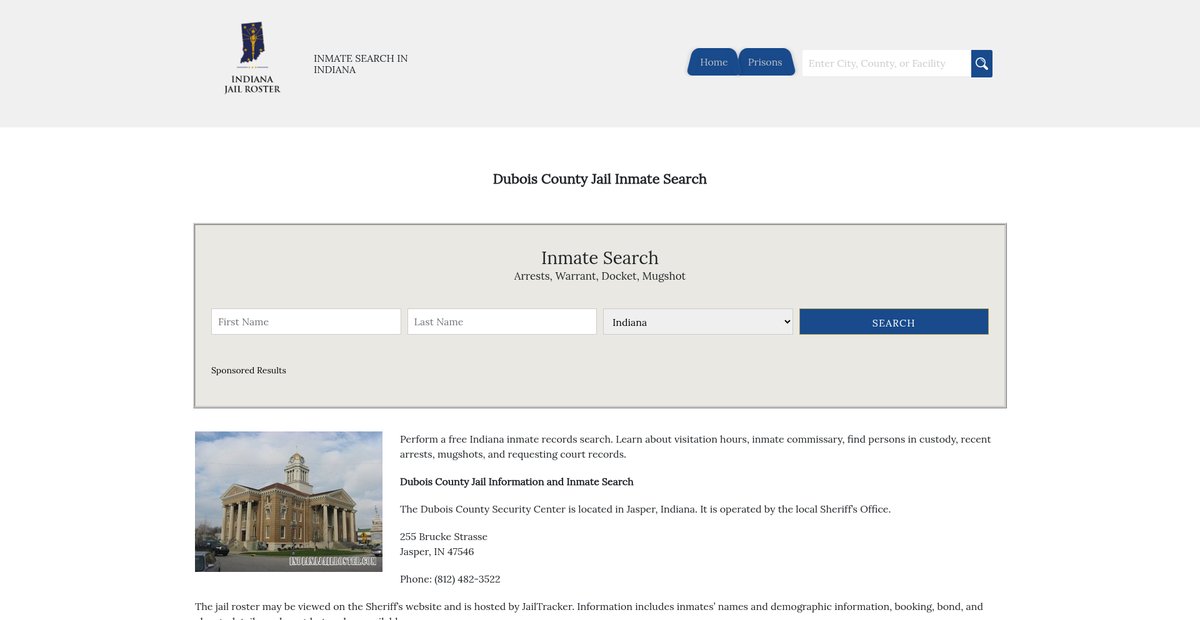Click the 'Arrests, Warrant, Docket, Mugshot' subtitle

coord(600,276)
